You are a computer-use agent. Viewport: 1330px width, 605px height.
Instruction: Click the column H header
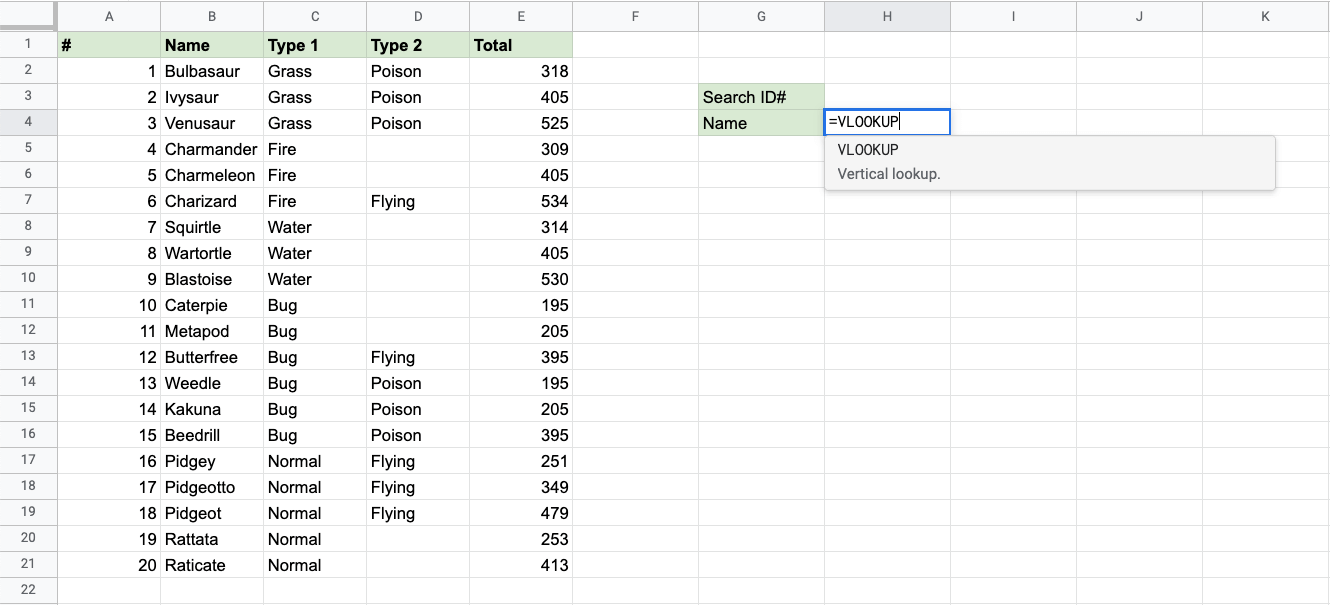[886, 16]
